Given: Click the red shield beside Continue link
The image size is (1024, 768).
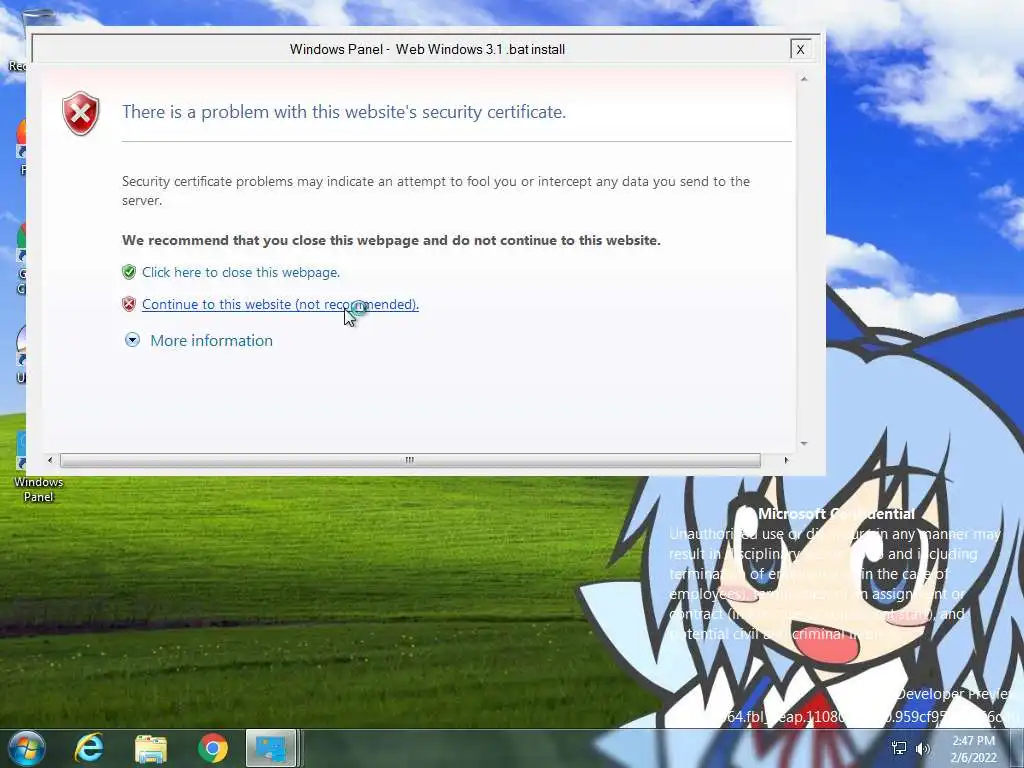Looking at the screenshot, I should pyautogui.click(x=129, y=304).
